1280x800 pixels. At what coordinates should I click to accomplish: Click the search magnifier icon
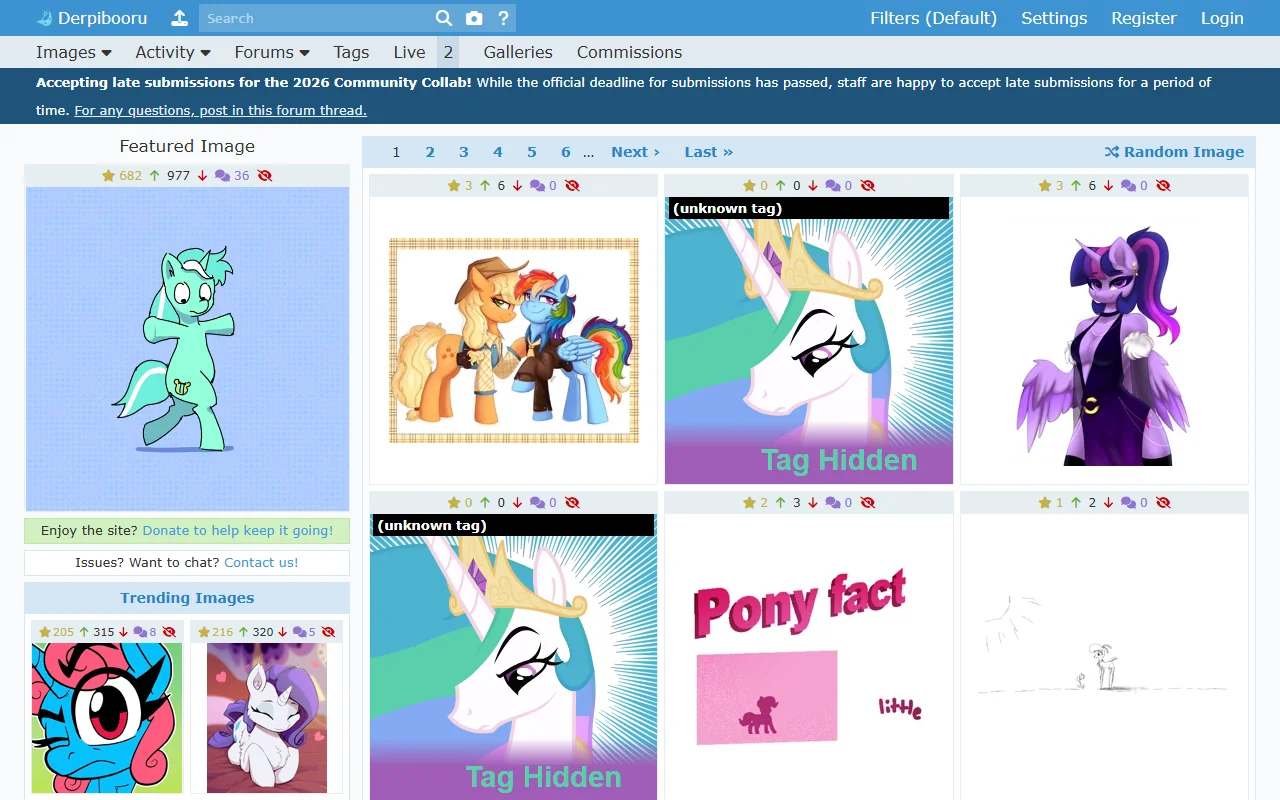tap(444, 17)
